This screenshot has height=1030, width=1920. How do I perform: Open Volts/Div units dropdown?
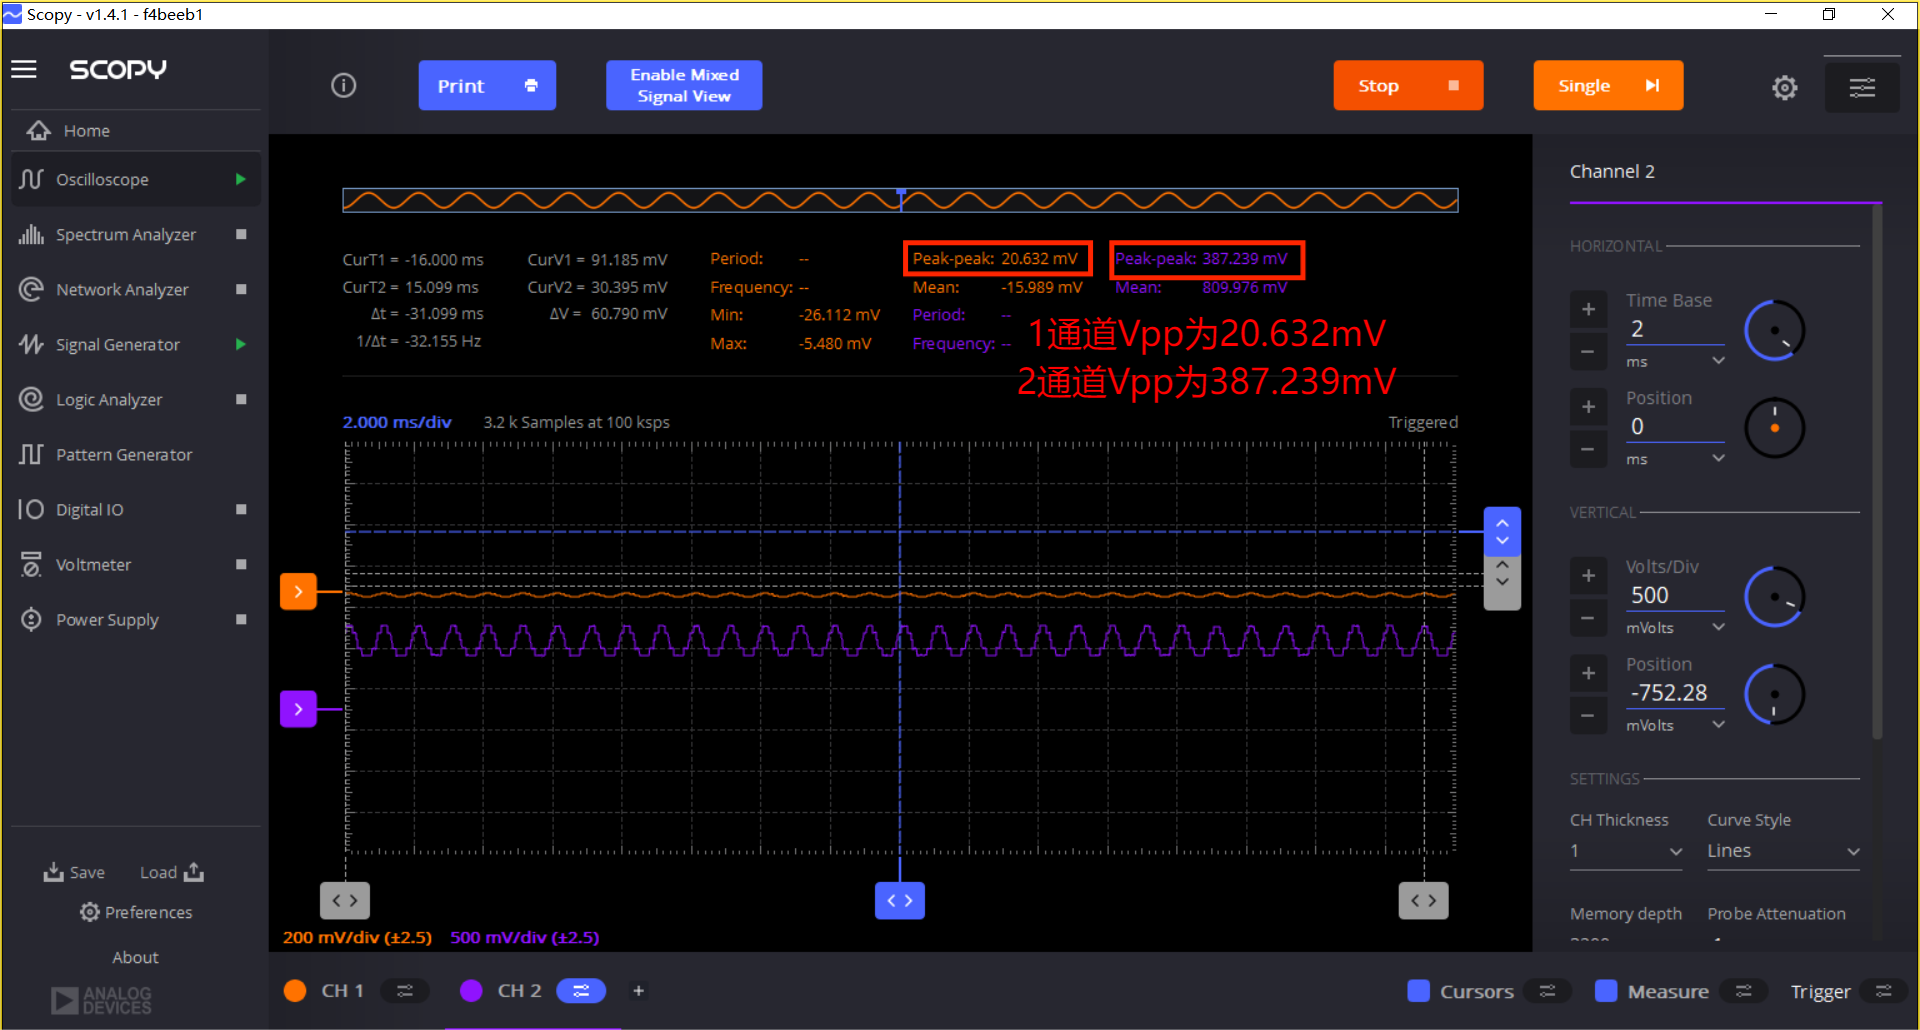pos(1675,627)
